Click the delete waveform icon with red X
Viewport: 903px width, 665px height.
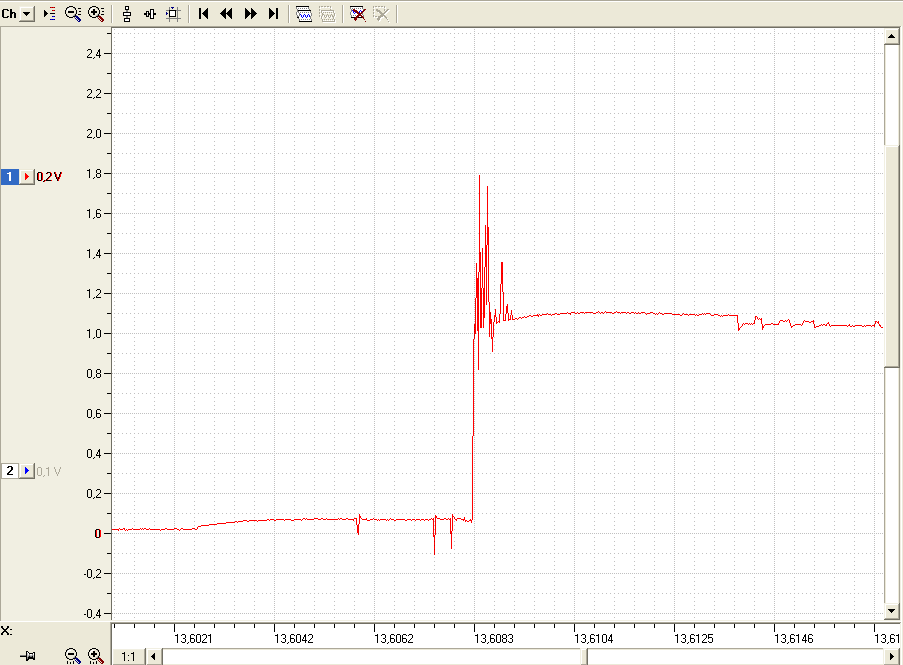tap(358, 14)
